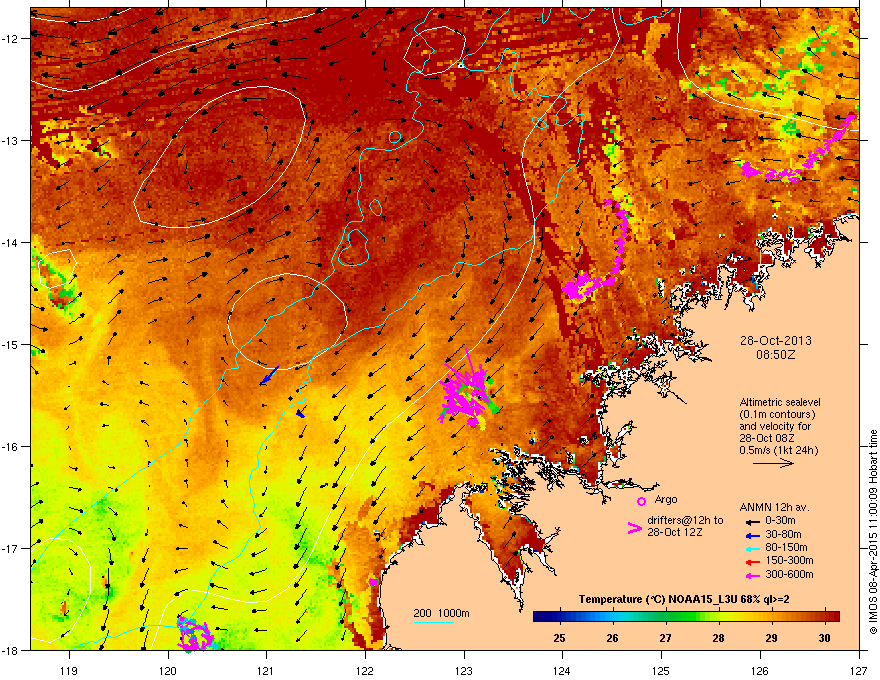Click the small magenta marker near 122E -17.3
Screen dimensions: 880x680
point(373,582)
